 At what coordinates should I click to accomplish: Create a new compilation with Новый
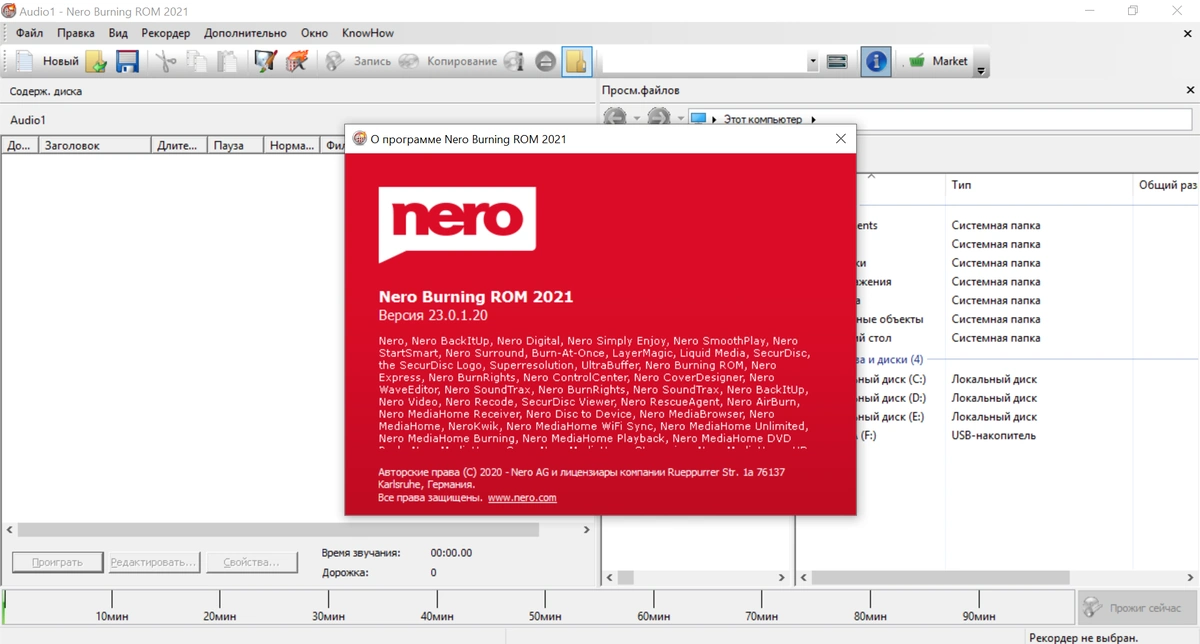[46, 61]
